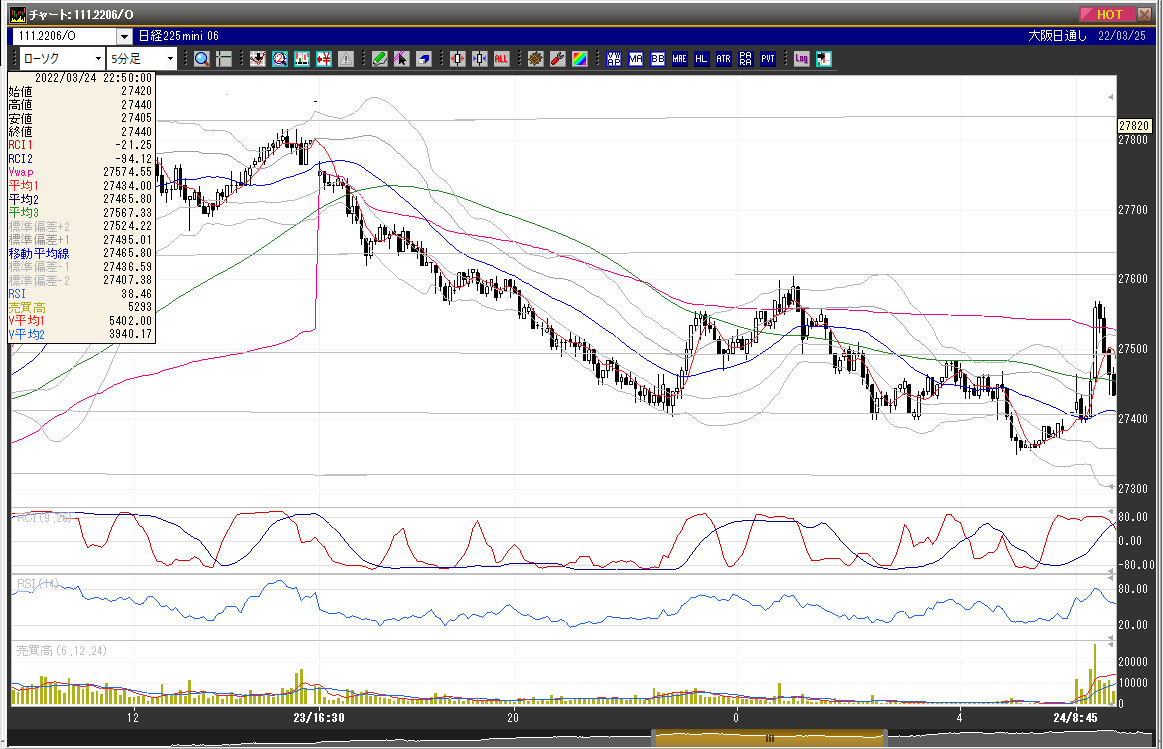This screenshot has width=1163, height=749.
Task: Toggle the HL high-low indicator
Action: tap(702, 59)
